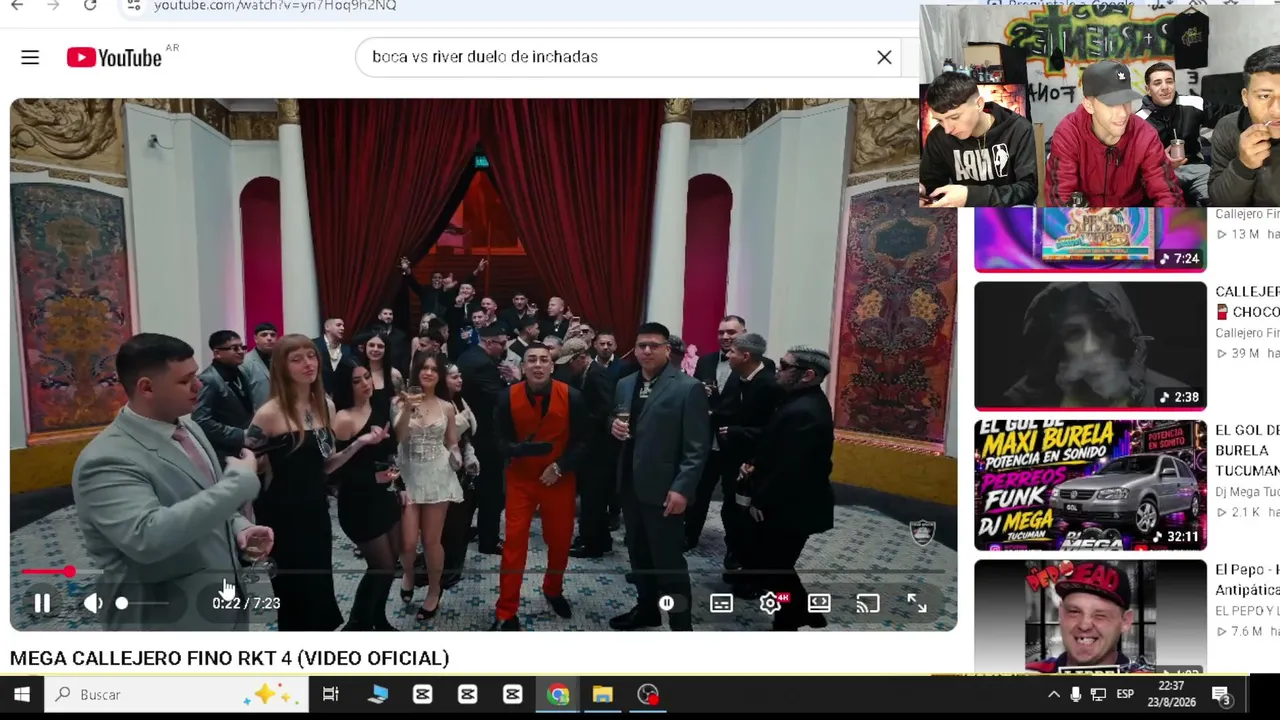Click the taskbar 'Buscar' search box
The image size is (1280, 720).
[174, 694]
